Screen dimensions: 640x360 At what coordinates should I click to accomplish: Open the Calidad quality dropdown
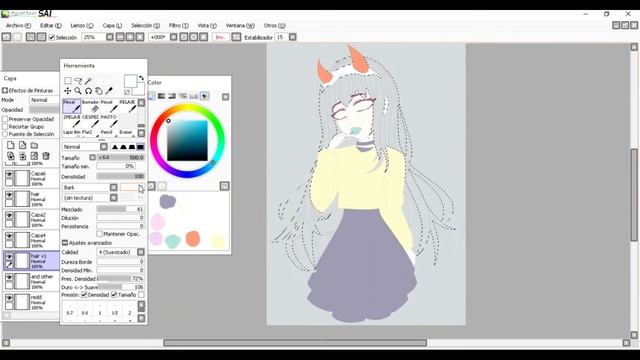(x=141, y=252)
